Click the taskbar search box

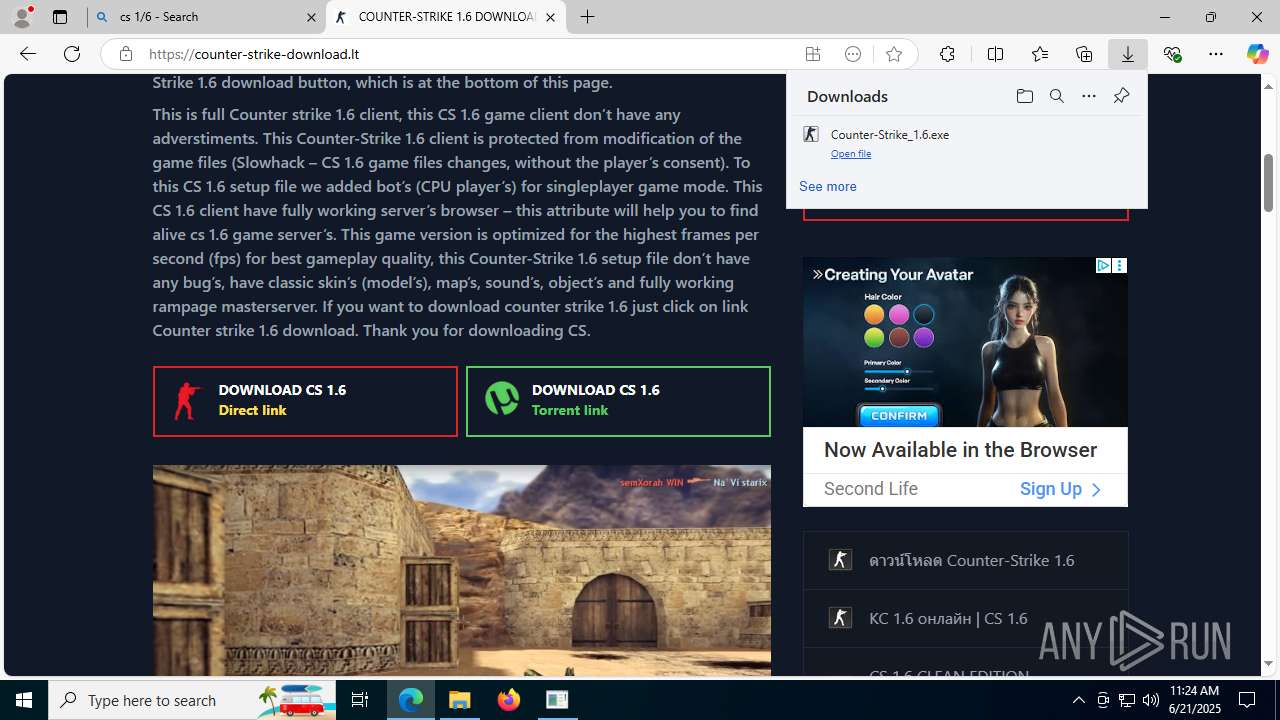pyautogui.click(x=194, y=700)
